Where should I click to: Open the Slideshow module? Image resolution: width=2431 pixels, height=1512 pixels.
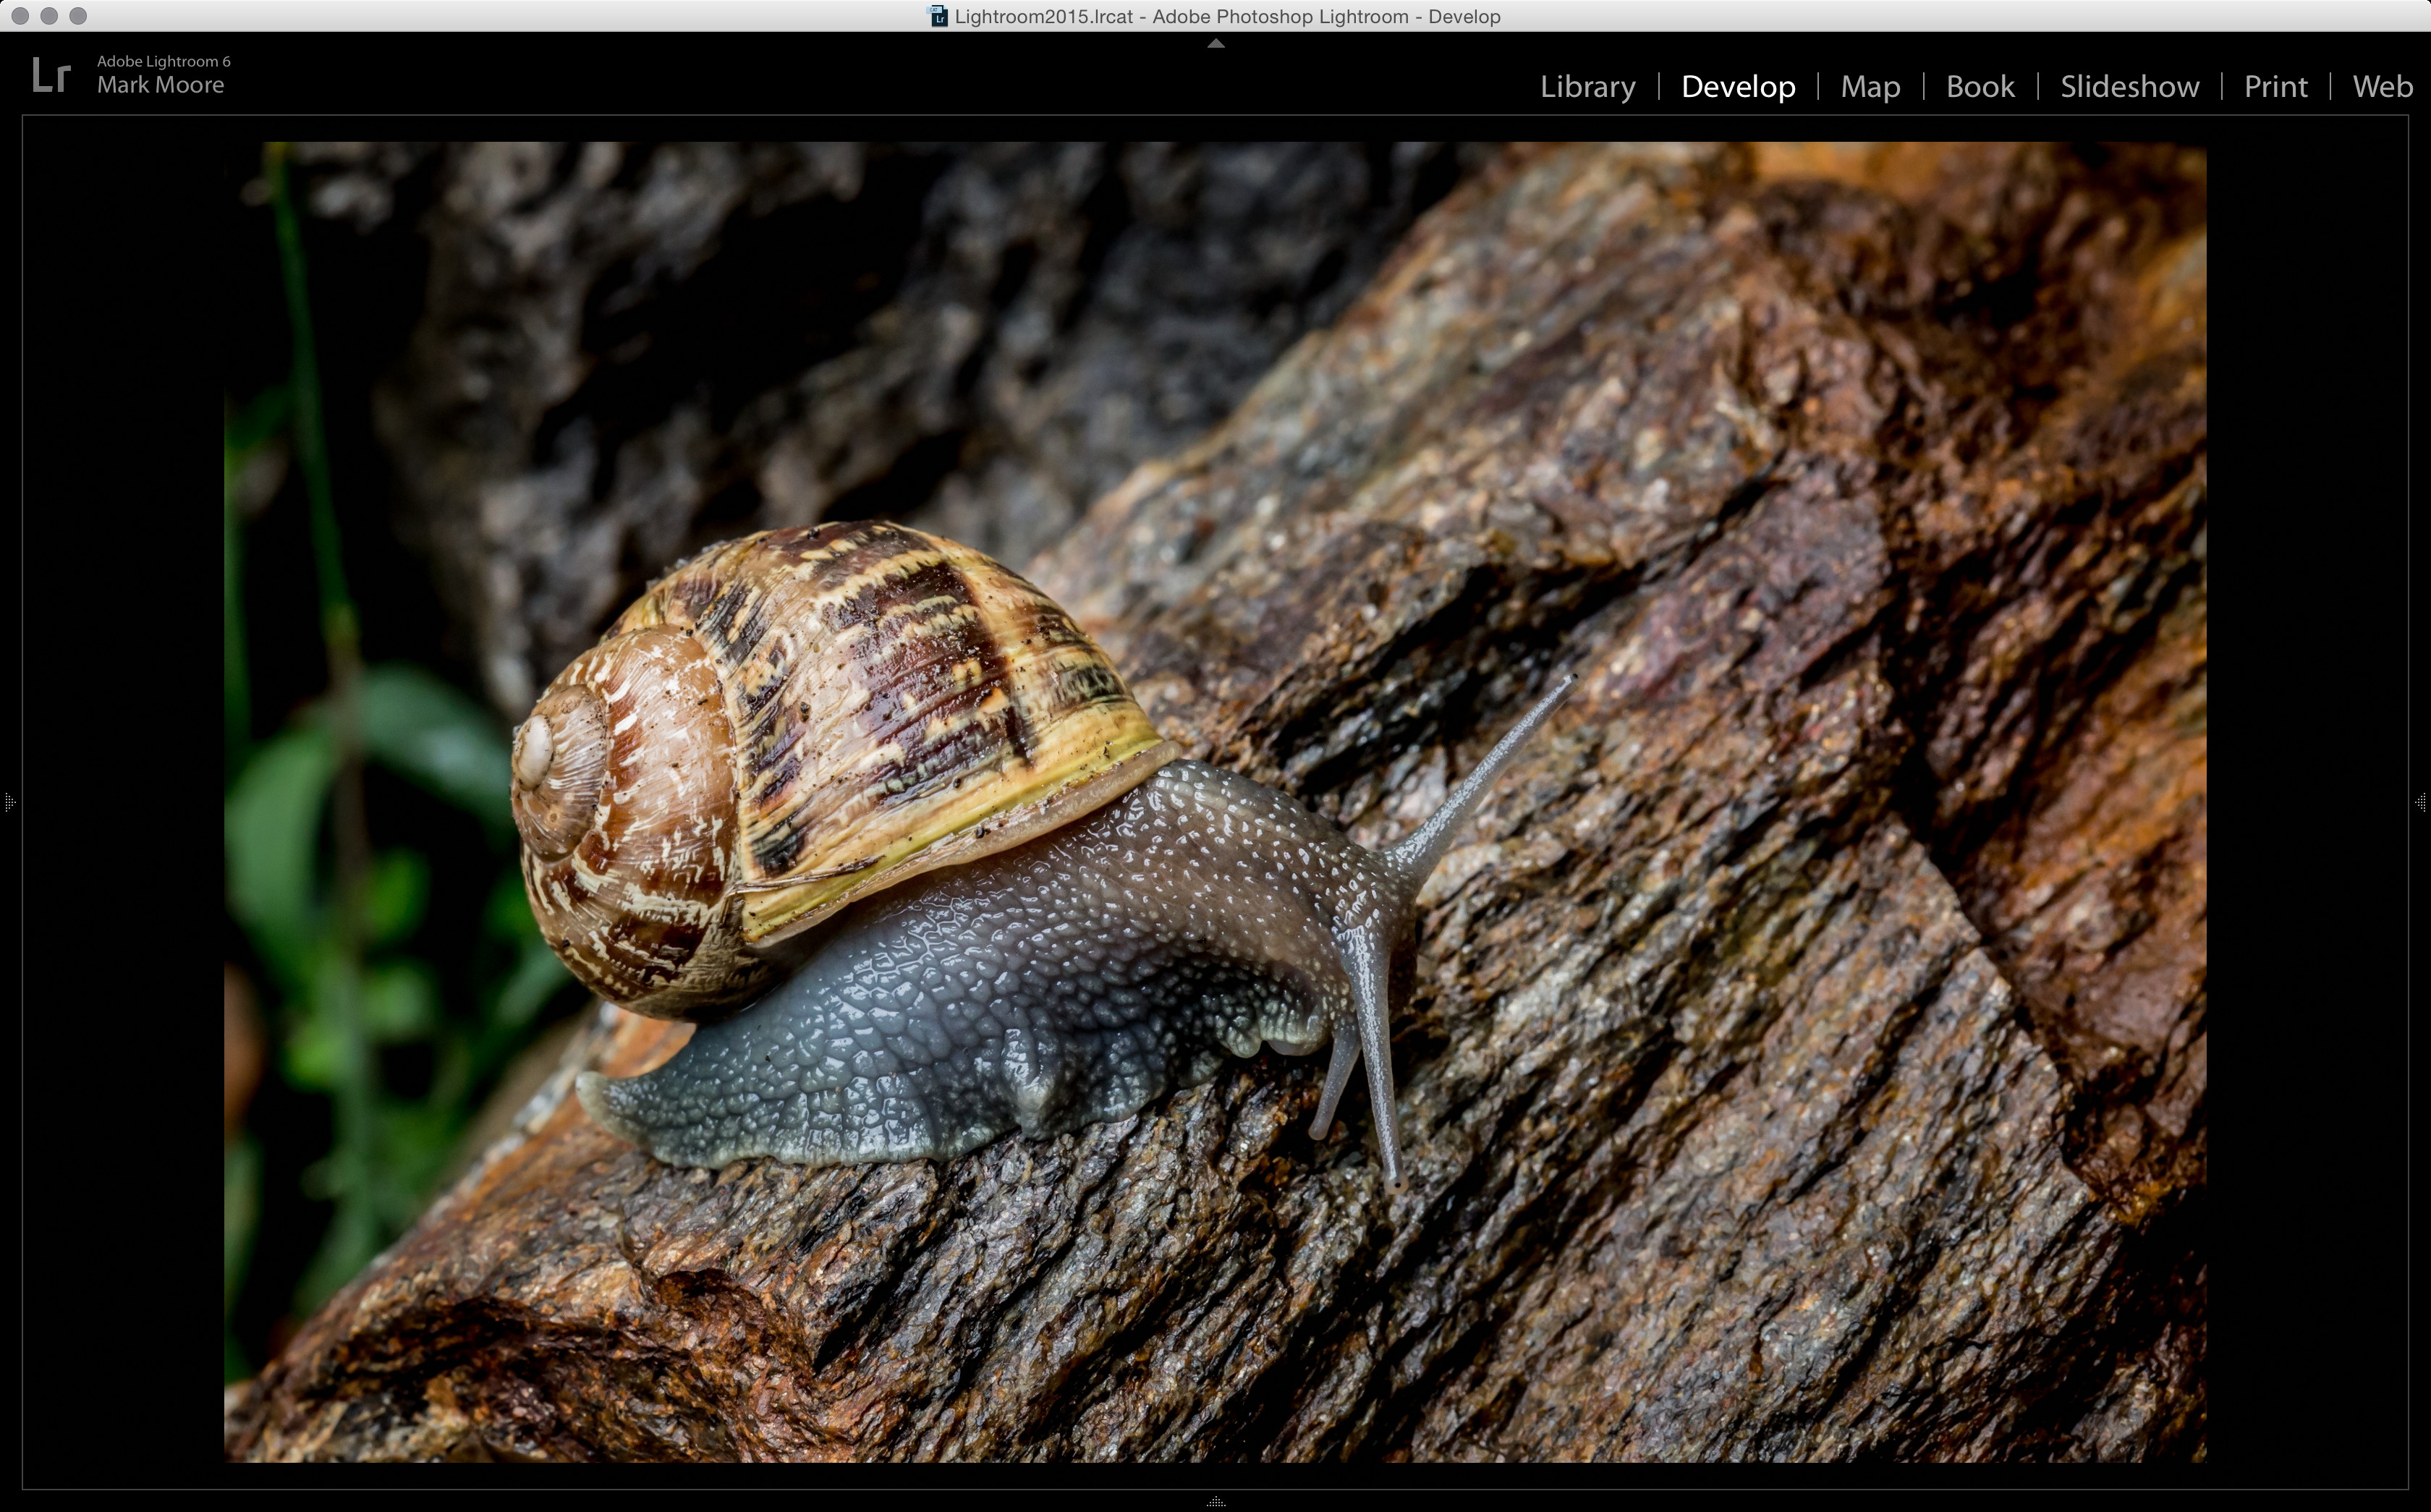pyautogui.click(x=2129, y=86)
